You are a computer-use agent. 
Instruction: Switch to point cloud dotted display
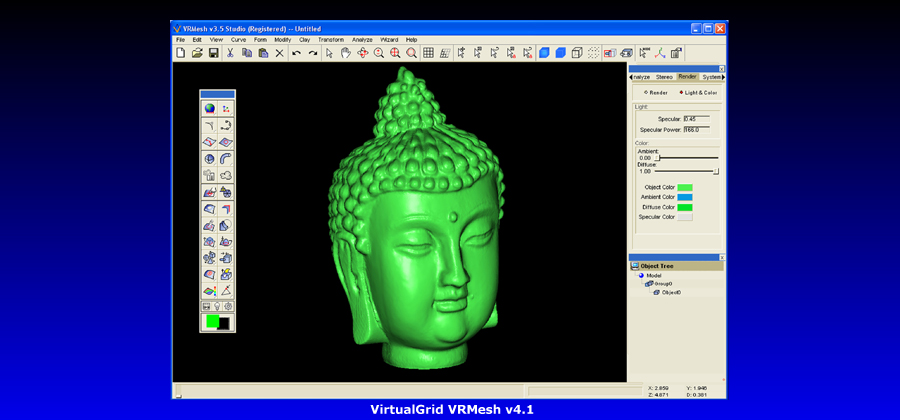[x=593, y=53]
